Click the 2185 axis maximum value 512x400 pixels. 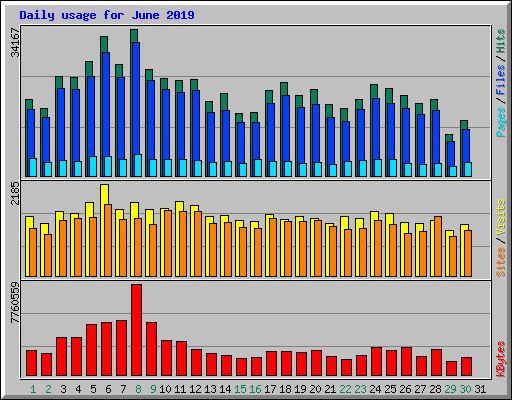pyautogui.click(x=15, y=193)
